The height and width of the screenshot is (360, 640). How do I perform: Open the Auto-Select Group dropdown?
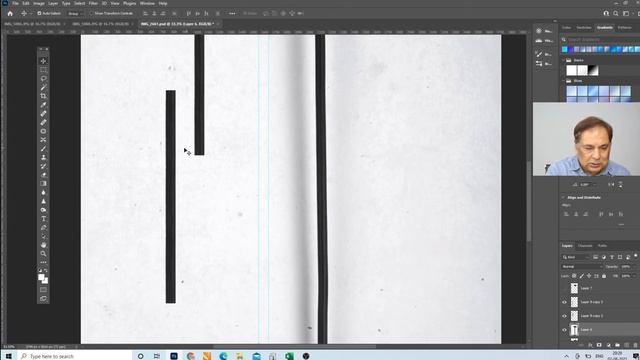point(74,13)
